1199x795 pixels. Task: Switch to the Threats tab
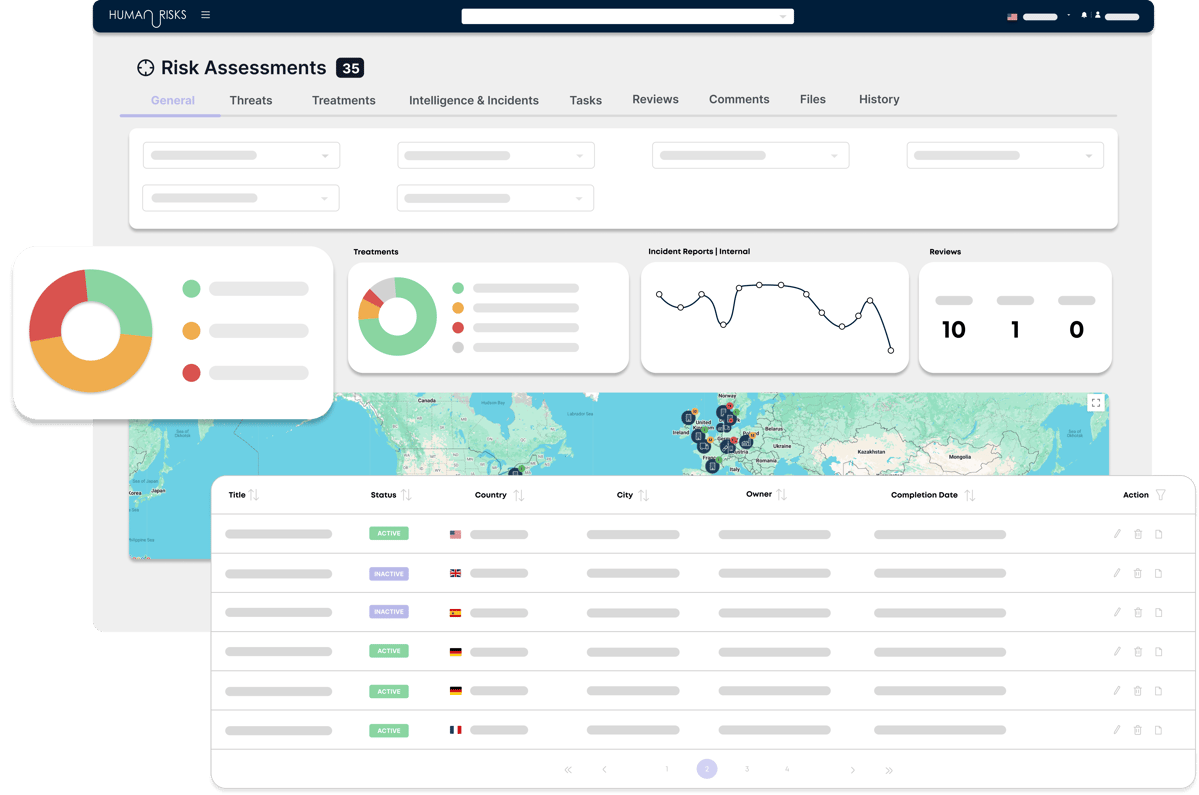point(251,100)
